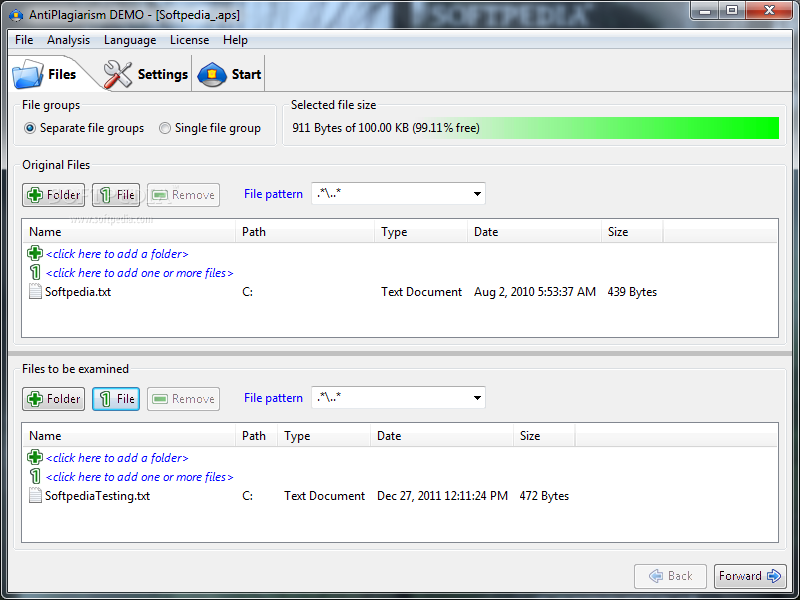
Task: Click 'Aug 2, 2010 5:53:37 AM' date cell
Action: click(535, 292)
